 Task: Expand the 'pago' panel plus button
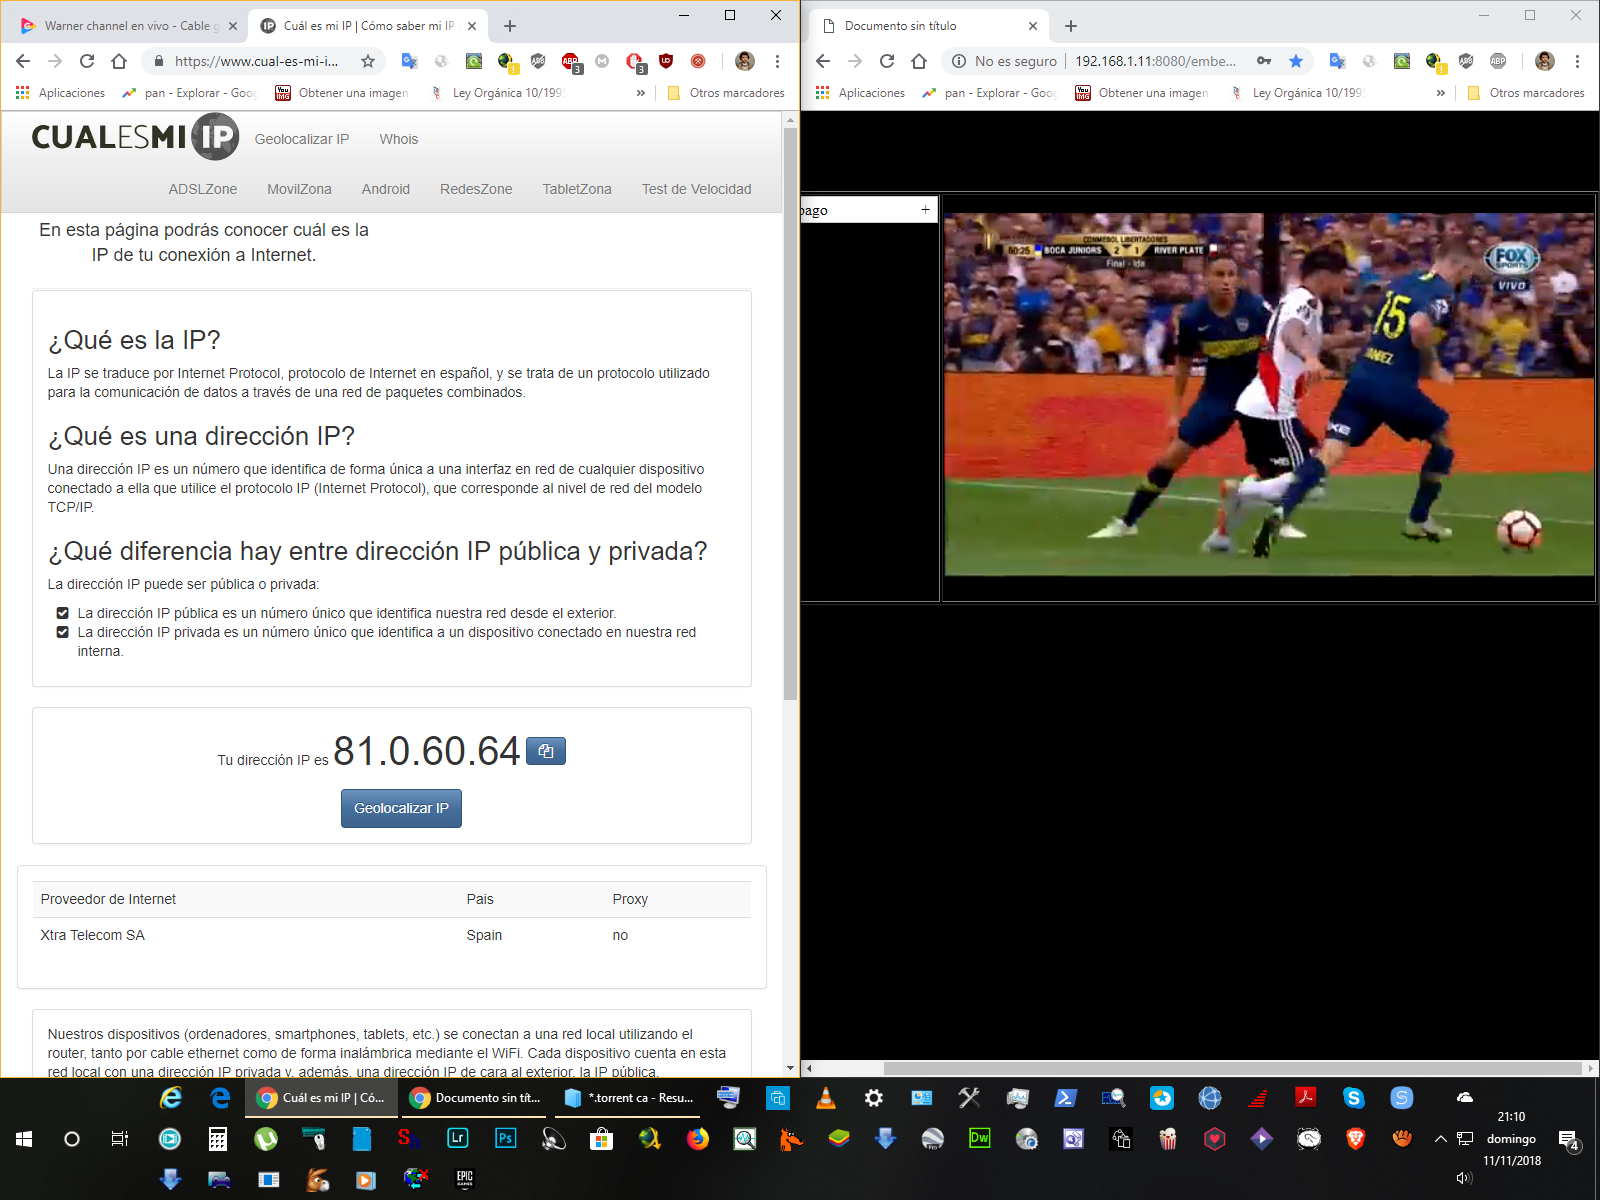click(925, 210)
